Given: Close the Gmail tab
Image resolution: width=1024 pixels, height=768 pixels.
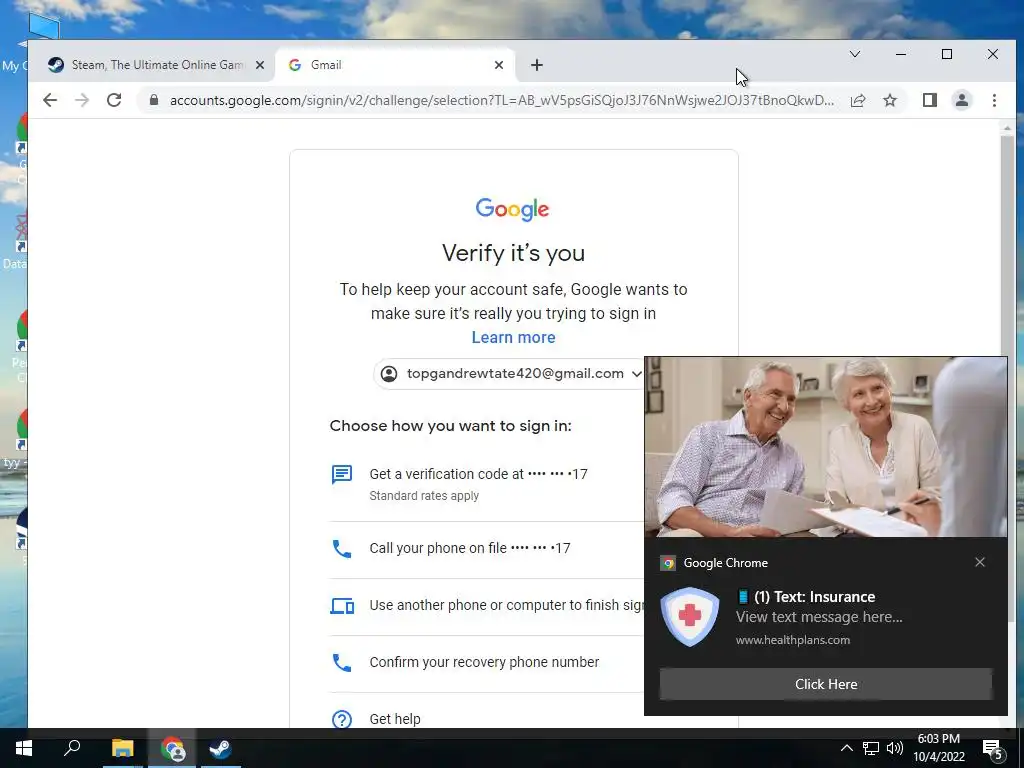Looking at the screenshot, I should pos(499,65).
